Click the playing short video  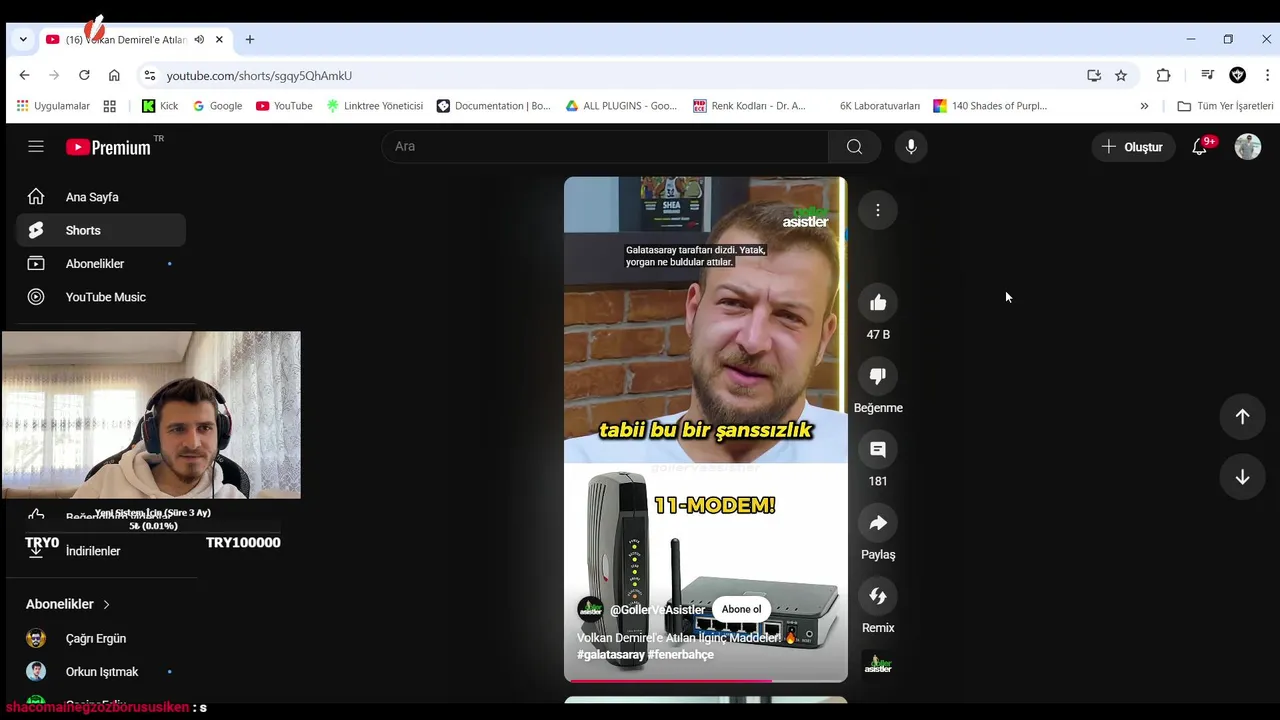click(x=705, y=429)
